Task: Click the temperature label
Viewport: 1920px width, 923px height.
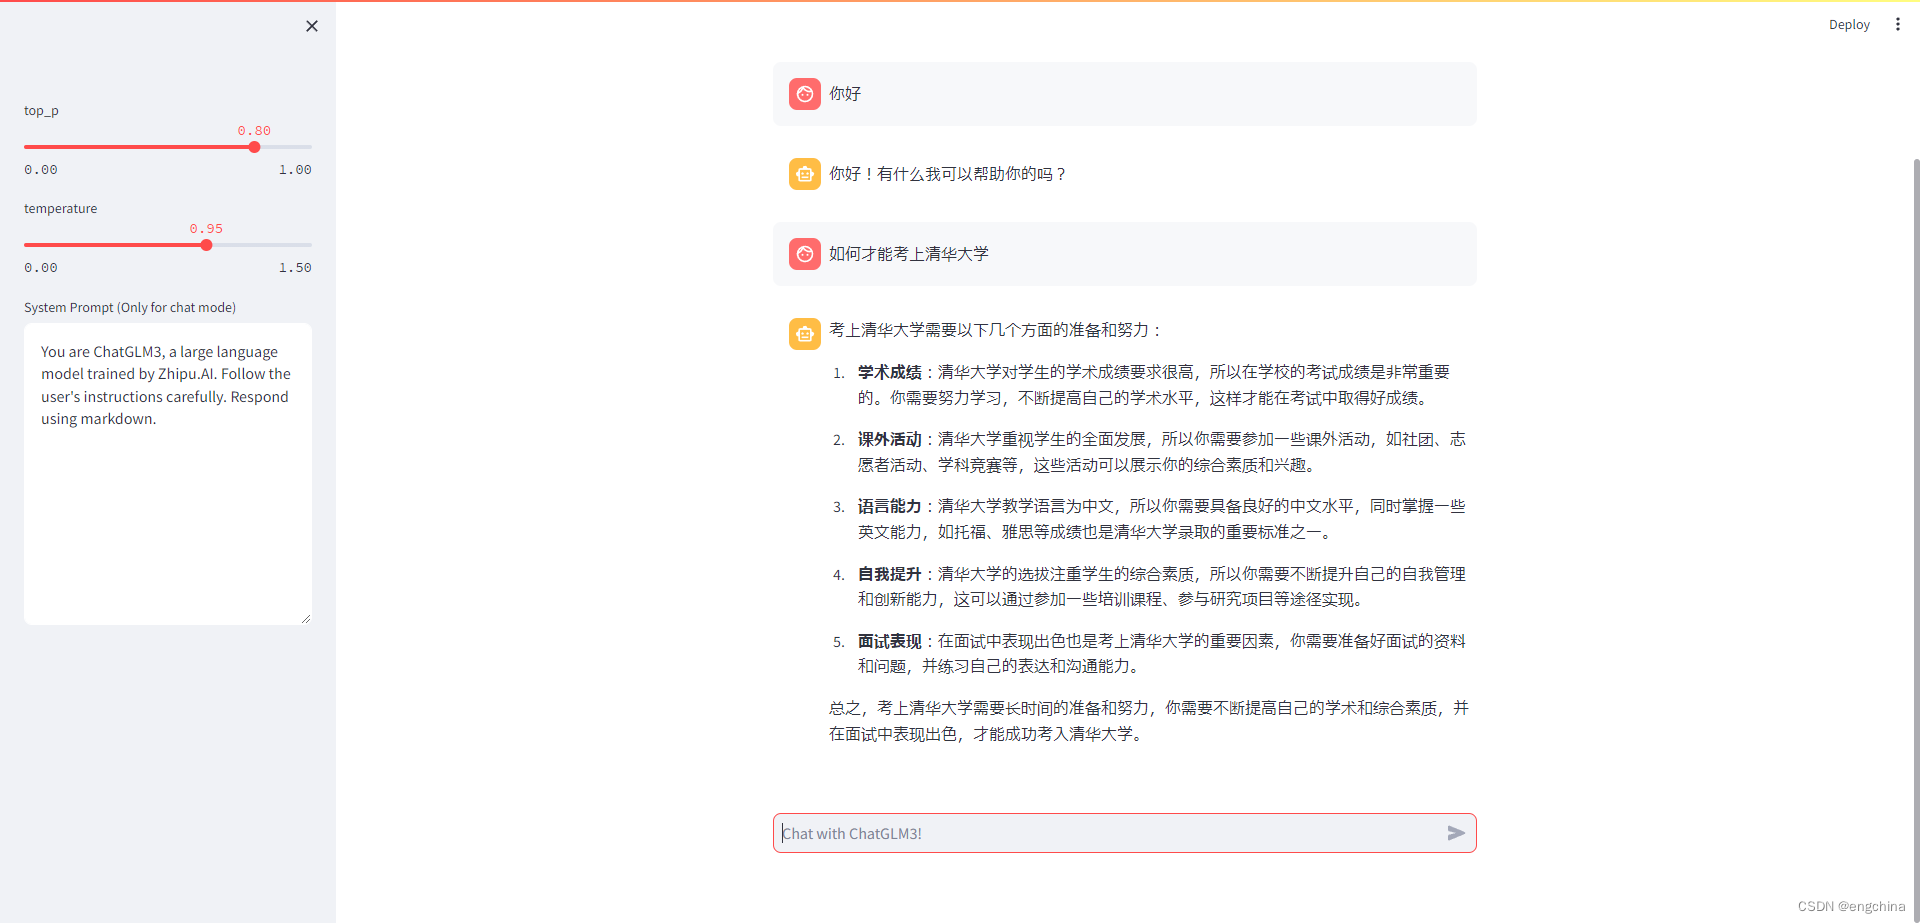Action: [61, 209]
